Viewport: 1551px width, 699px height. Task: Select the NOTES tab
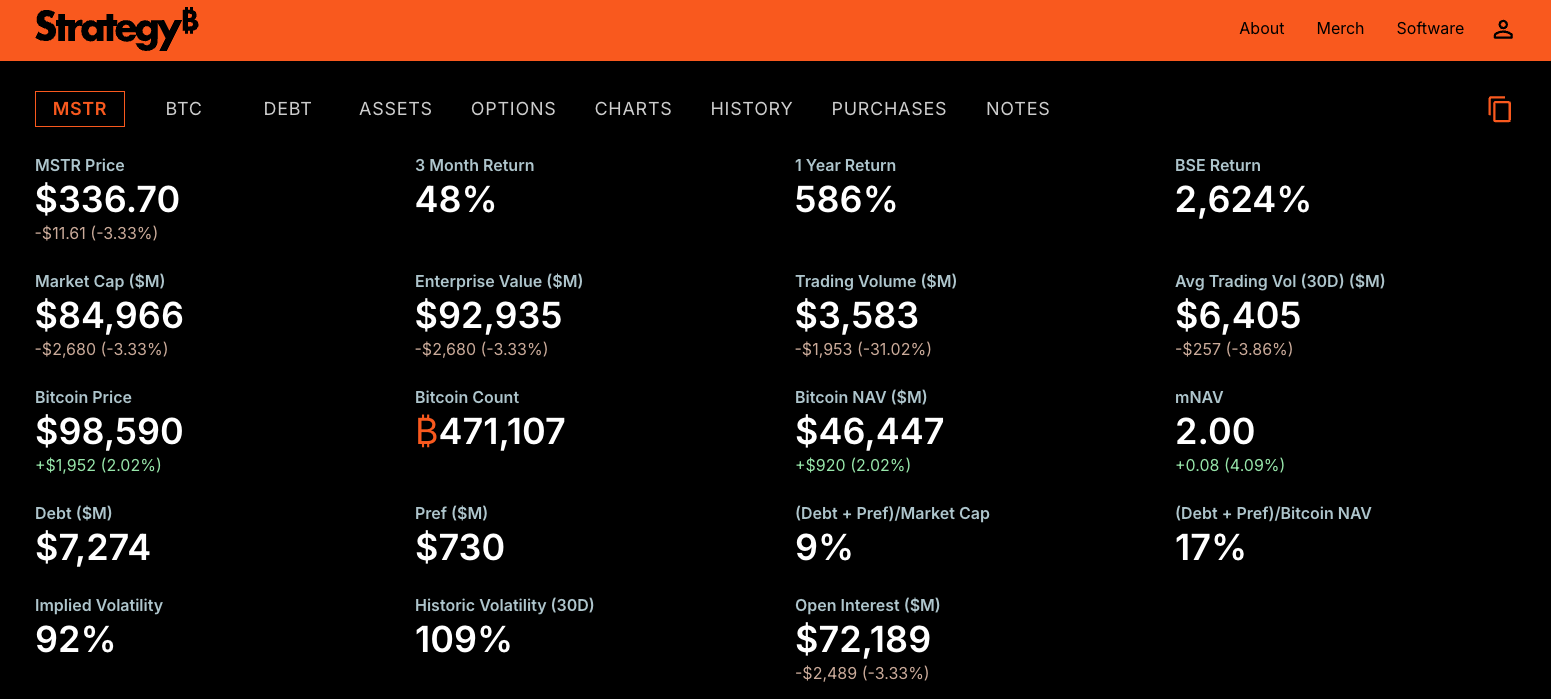[x=1018, y=109]
